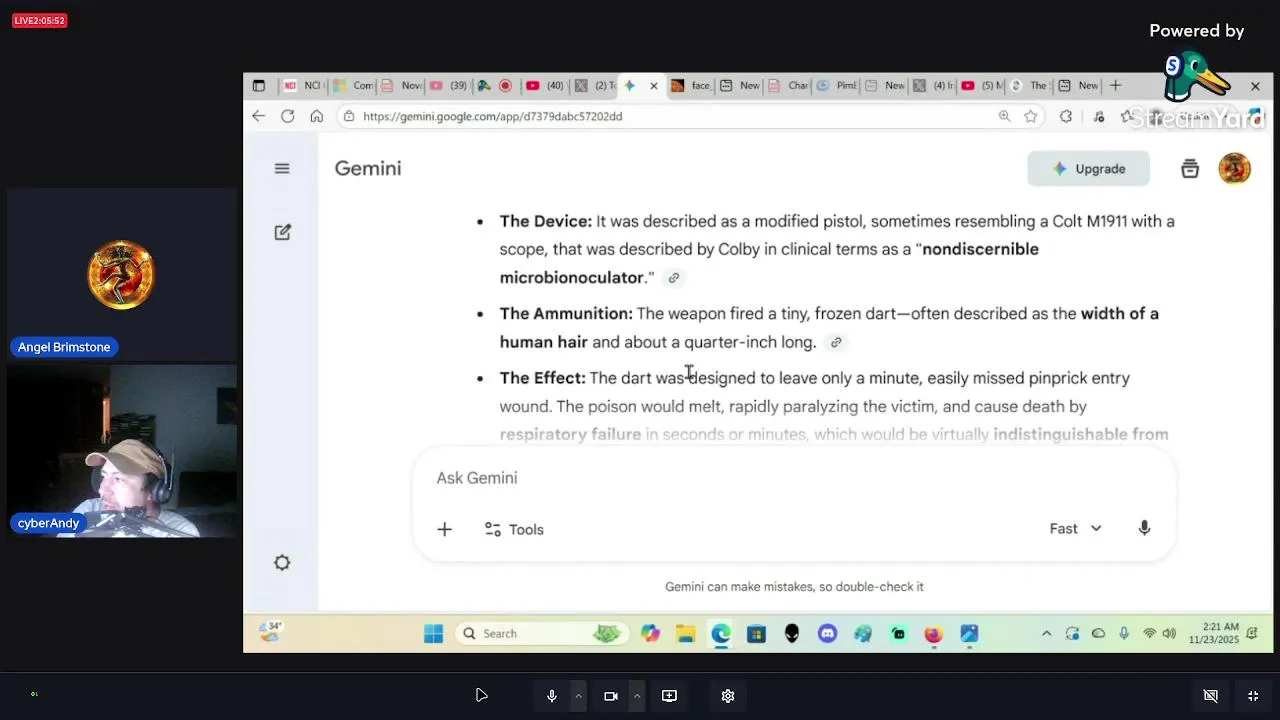
Task: Toggle the hide-video icon in bottom right
Action: point(1210,696)
